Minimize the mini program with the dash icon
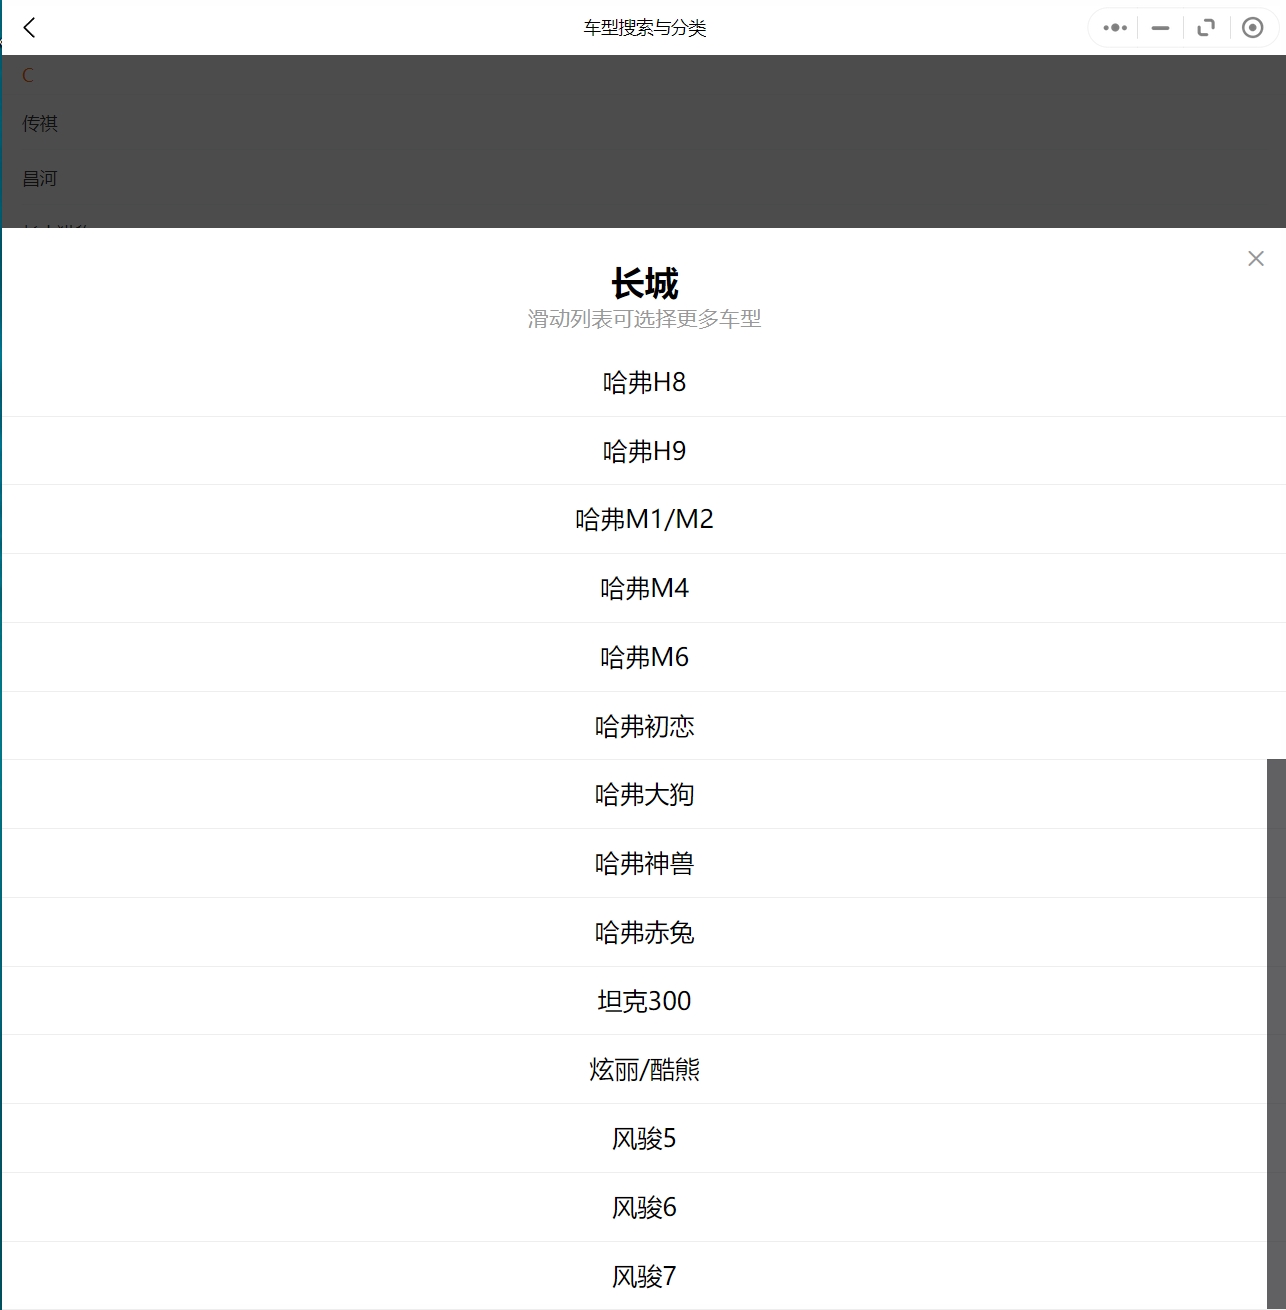 pos(1159,27)
